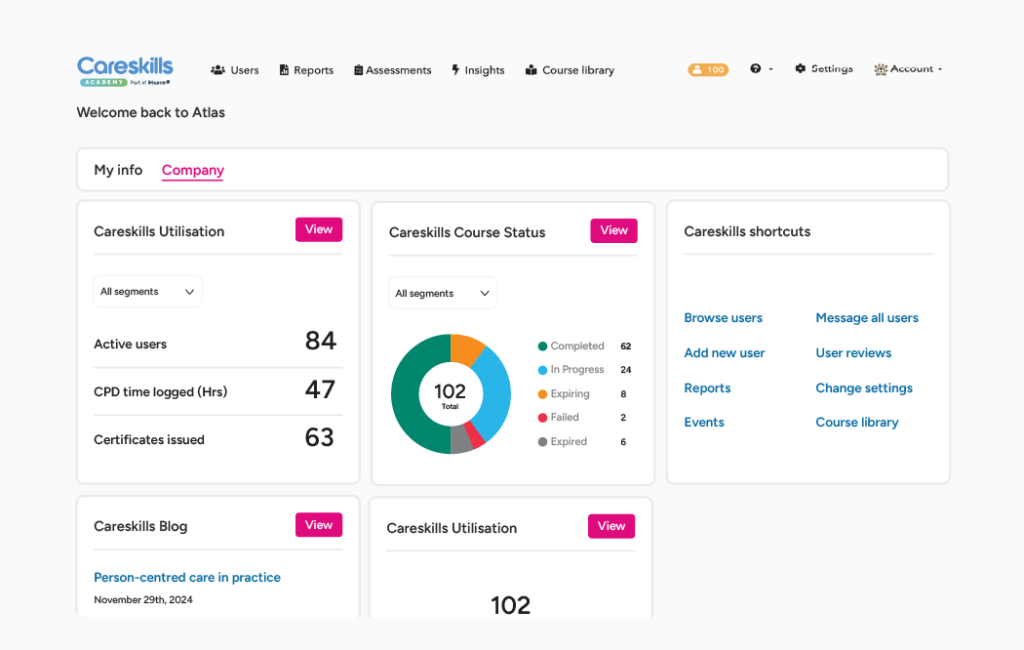1024x650 pixels.
Task: Click the donut chart's 102 Total center
Action: (x=450, y=395)
